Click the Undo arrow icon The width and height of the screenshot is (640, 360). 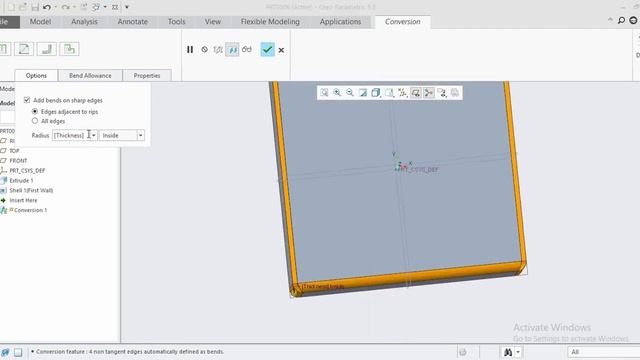pos(47,7)
